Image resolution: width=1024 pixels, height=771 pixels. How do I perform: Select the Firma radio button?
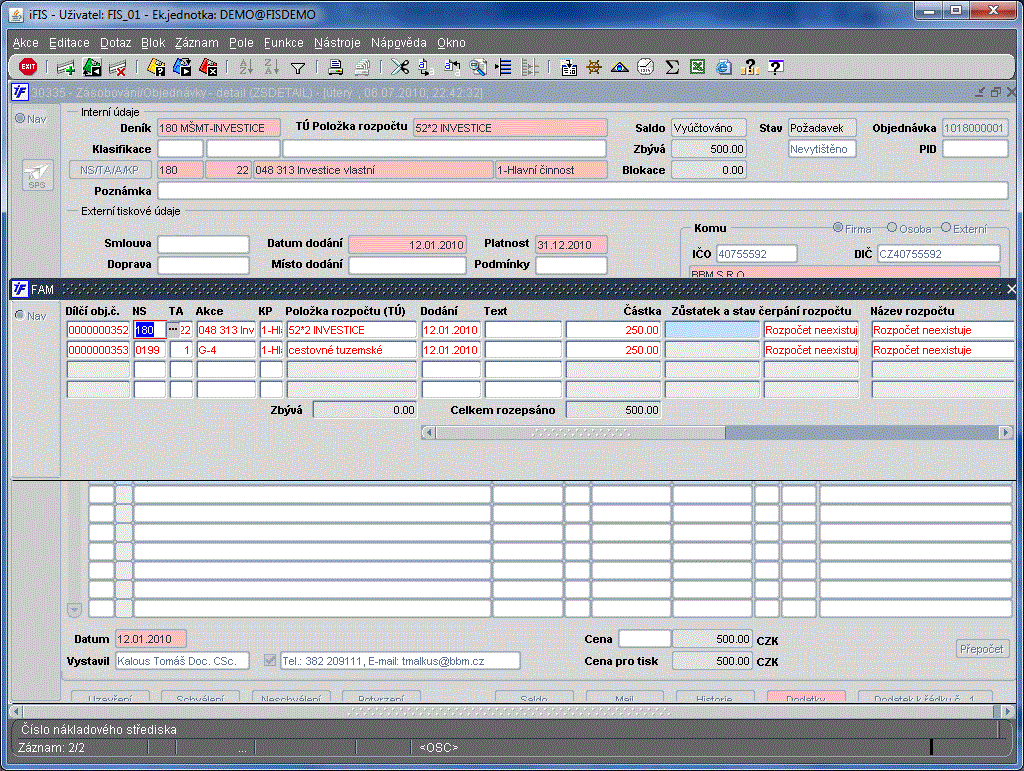point(838,228)
